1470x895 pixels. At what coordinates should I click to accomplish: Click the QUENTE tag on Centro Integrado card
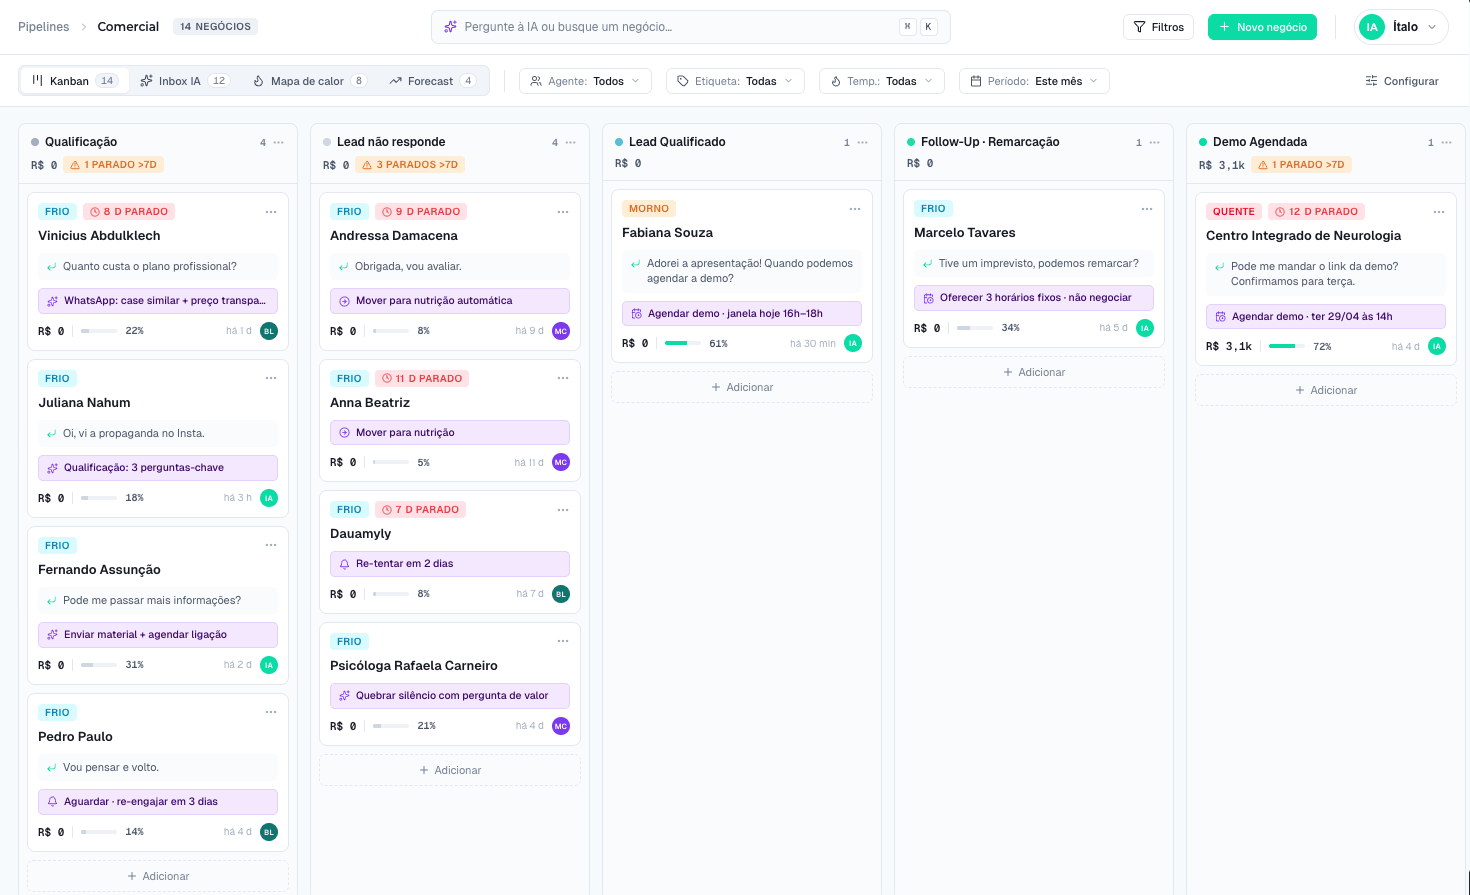(x=1233, y=212)
